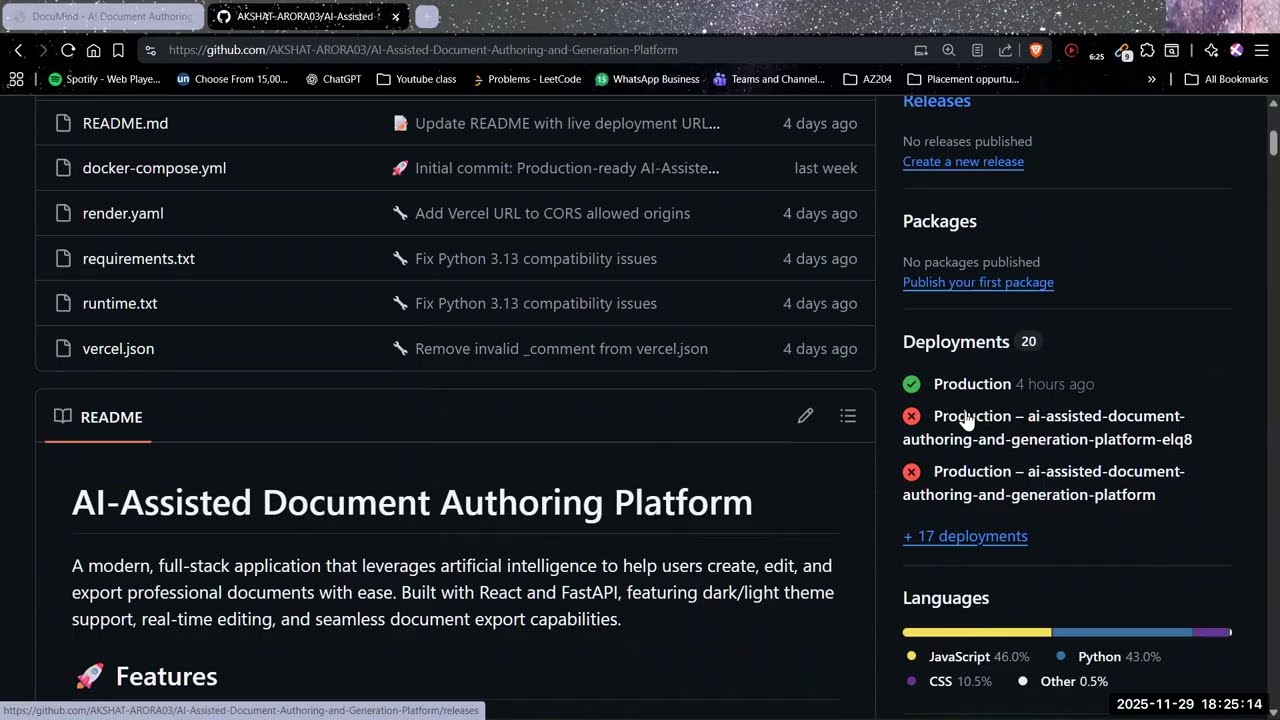This screenshot has height=720, width=1280.
Task: Bookmark this page with the bookmark icon
Action: (x=118, y=50)
